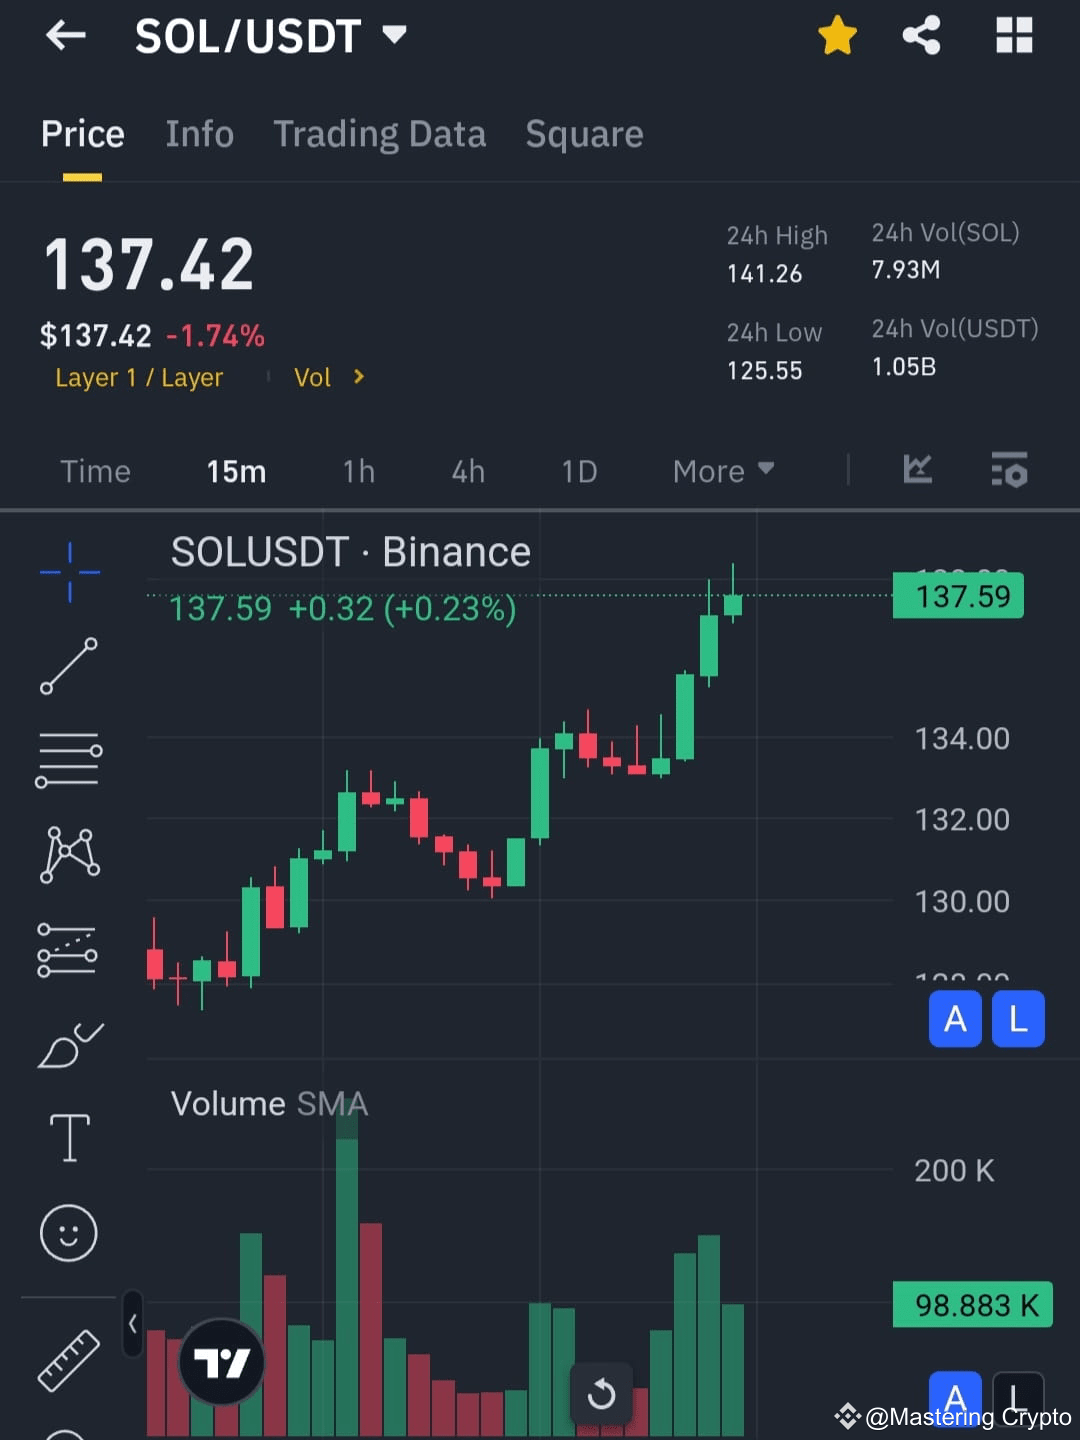Open the emoji sticker tool
The width and height of the screenshot is (1080, 1440).
(69, 1233)
